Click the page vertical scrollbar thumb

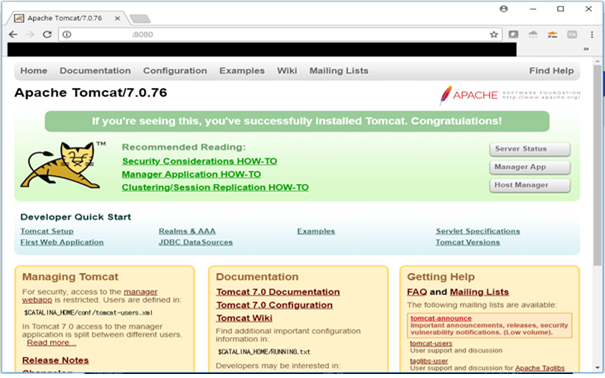click(x=597, y=165)
